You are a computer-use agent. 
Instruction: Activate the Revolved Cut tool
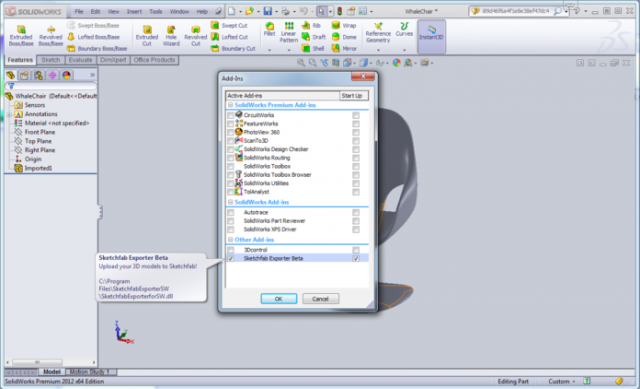[x=196, y=36]
